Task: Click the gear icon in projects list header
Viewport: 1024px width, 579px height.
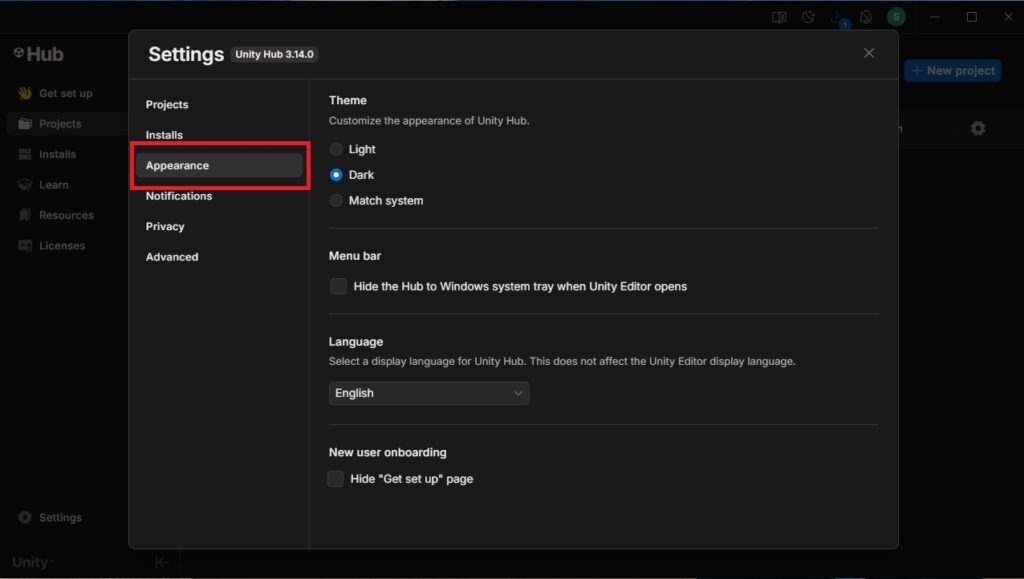Action: point(978,128)
